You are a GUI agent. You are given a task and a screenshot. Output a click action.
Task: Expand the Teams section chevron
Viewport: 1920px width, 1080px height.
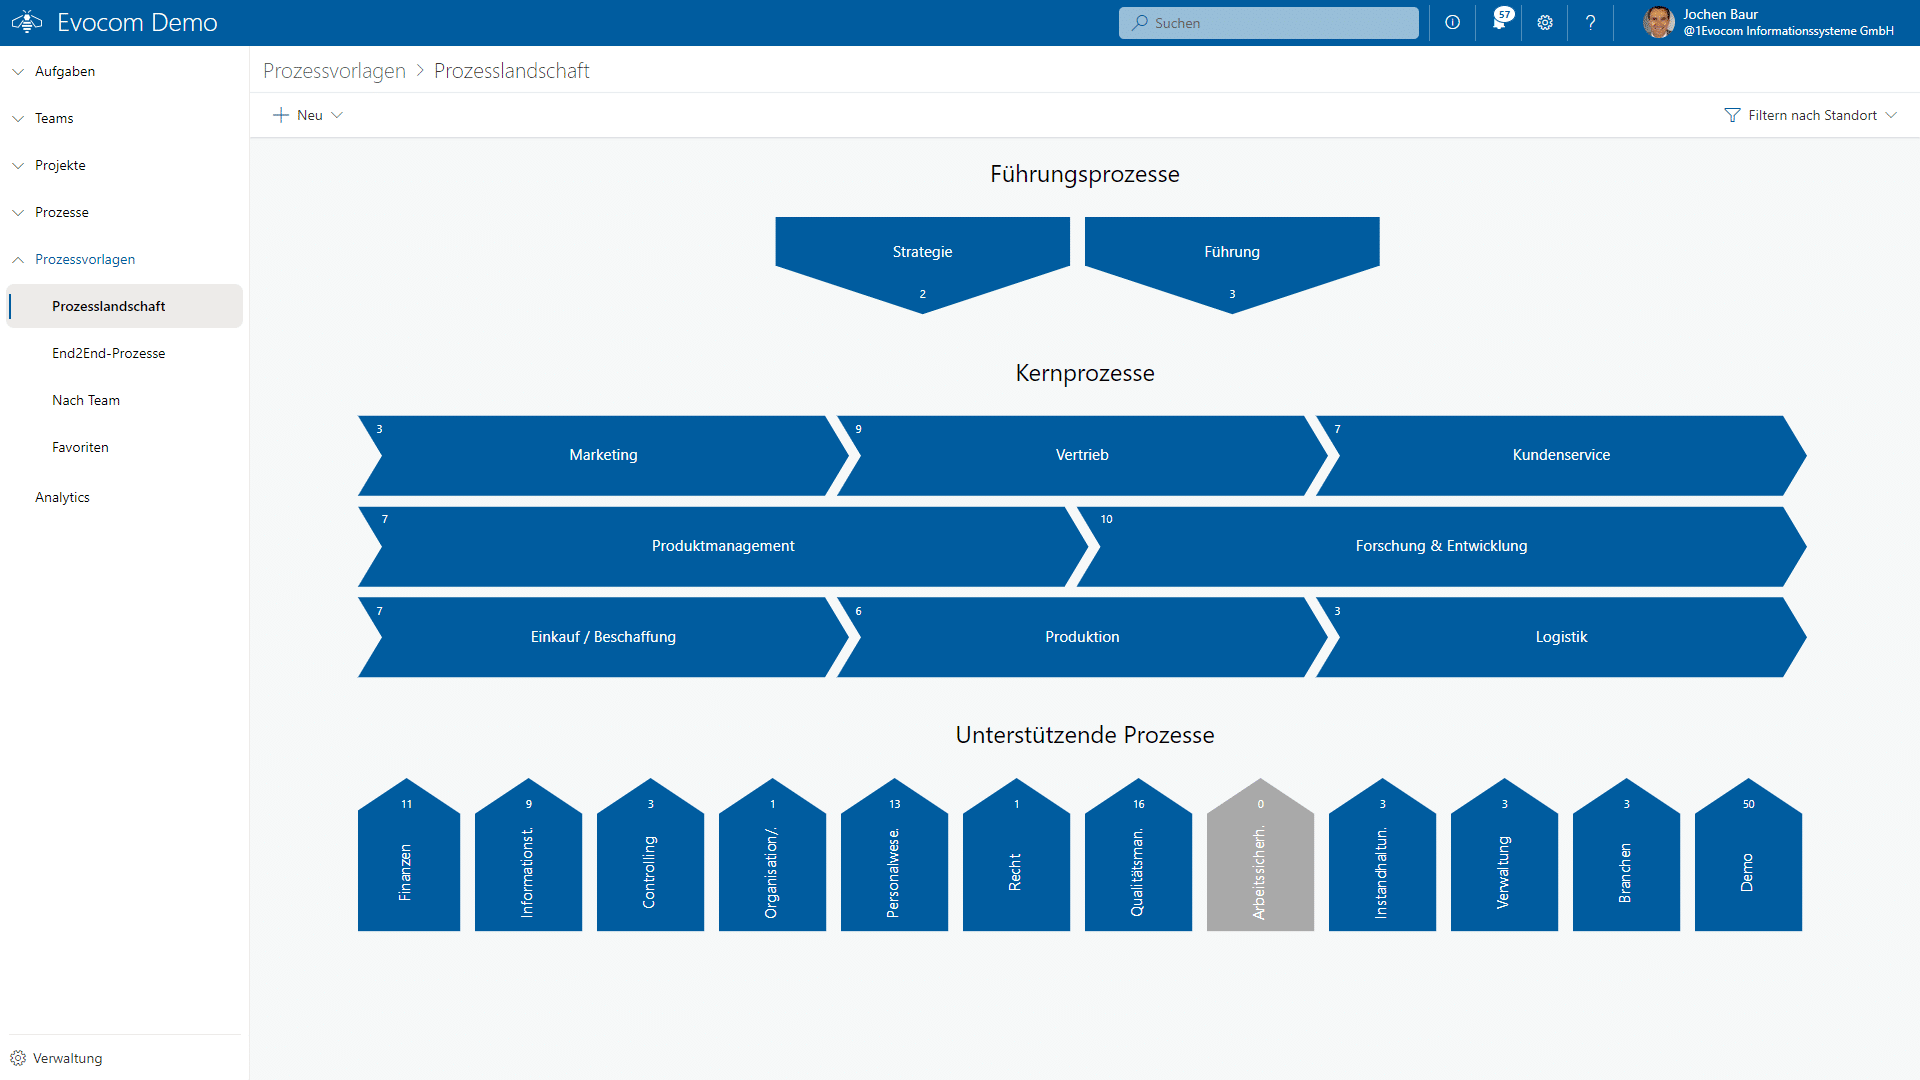(x=18, y=118)
